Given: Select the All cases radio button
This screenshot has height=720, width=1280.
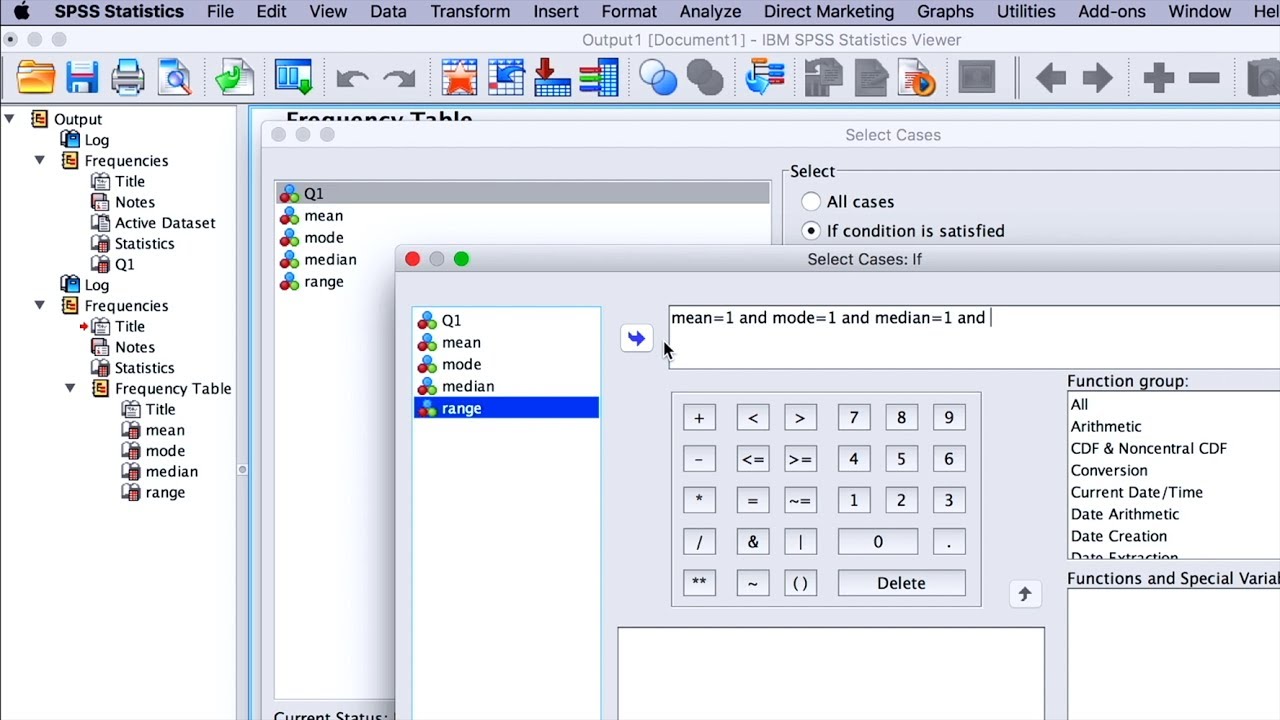Looking at the screenshot, I should 811,202.
